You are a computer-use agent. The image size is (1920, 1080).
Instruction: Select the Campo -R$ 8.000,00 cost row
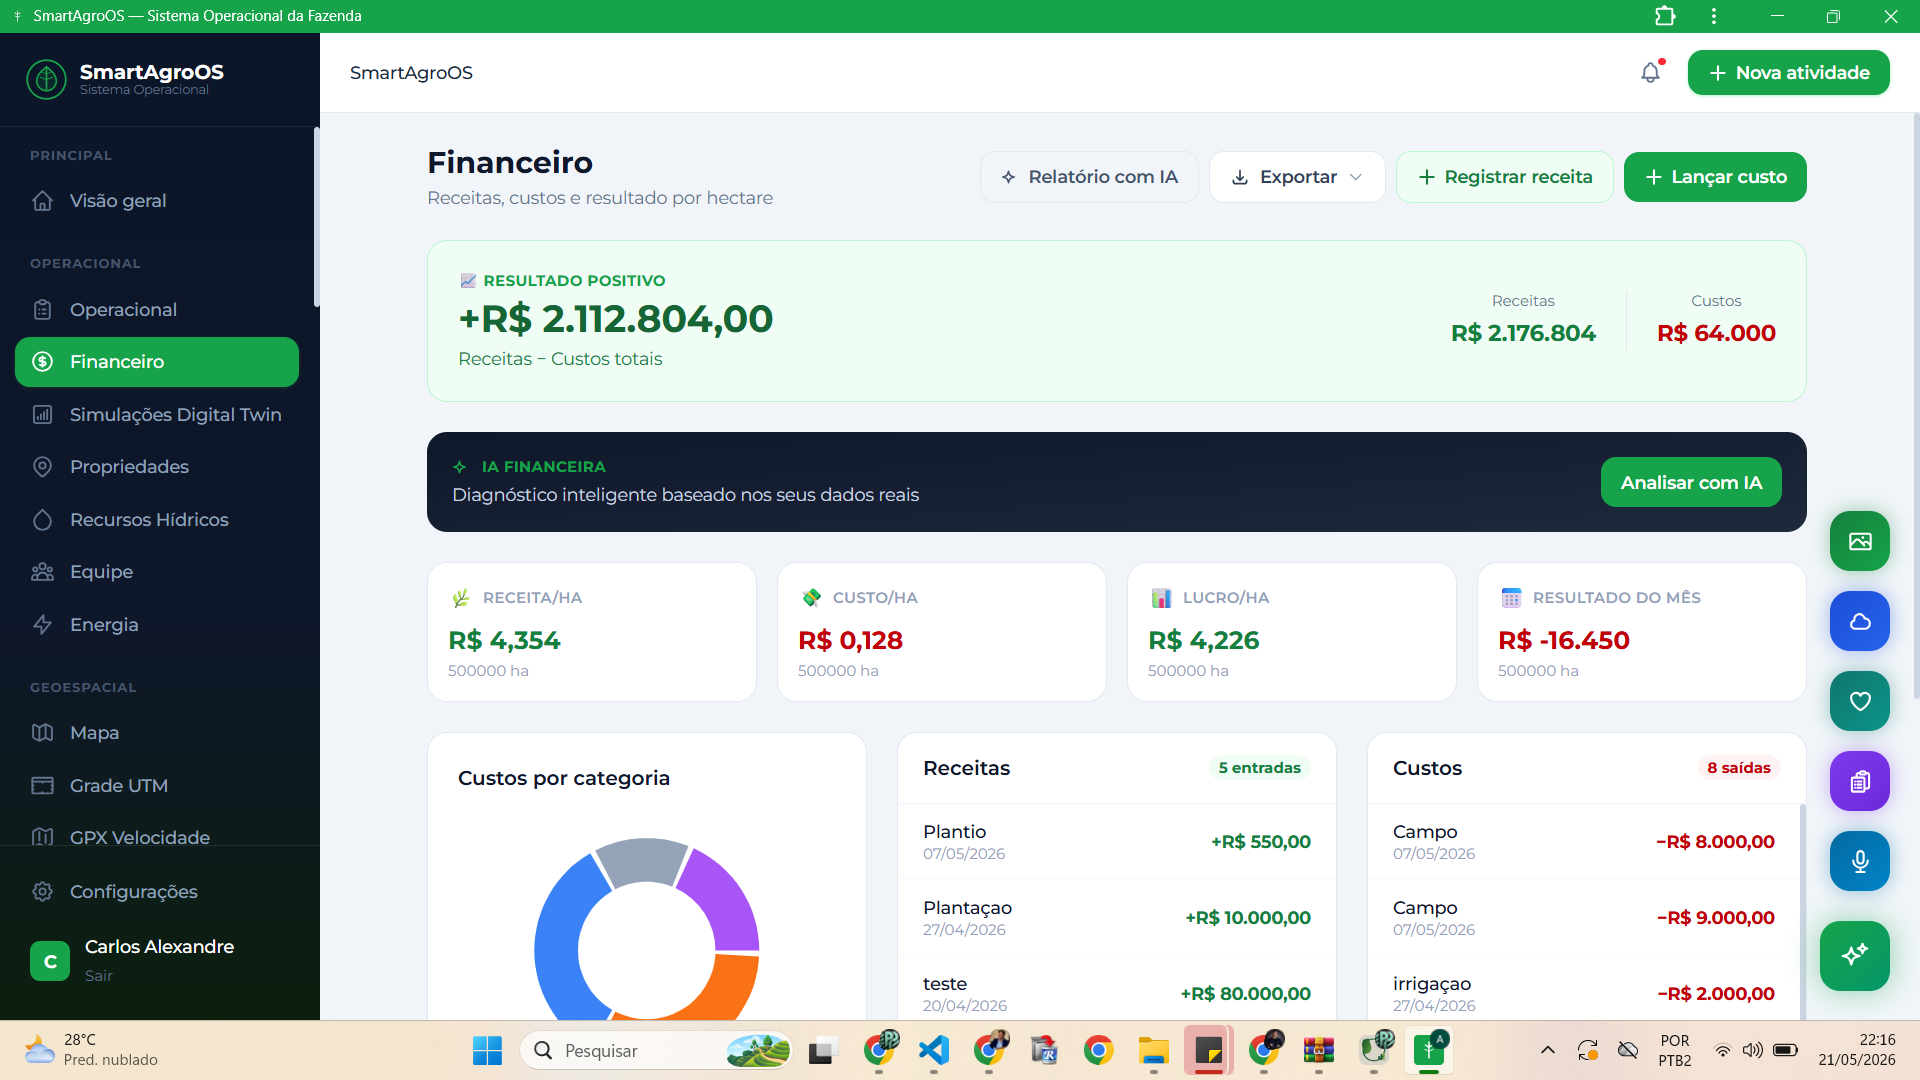pos(1584,842)
